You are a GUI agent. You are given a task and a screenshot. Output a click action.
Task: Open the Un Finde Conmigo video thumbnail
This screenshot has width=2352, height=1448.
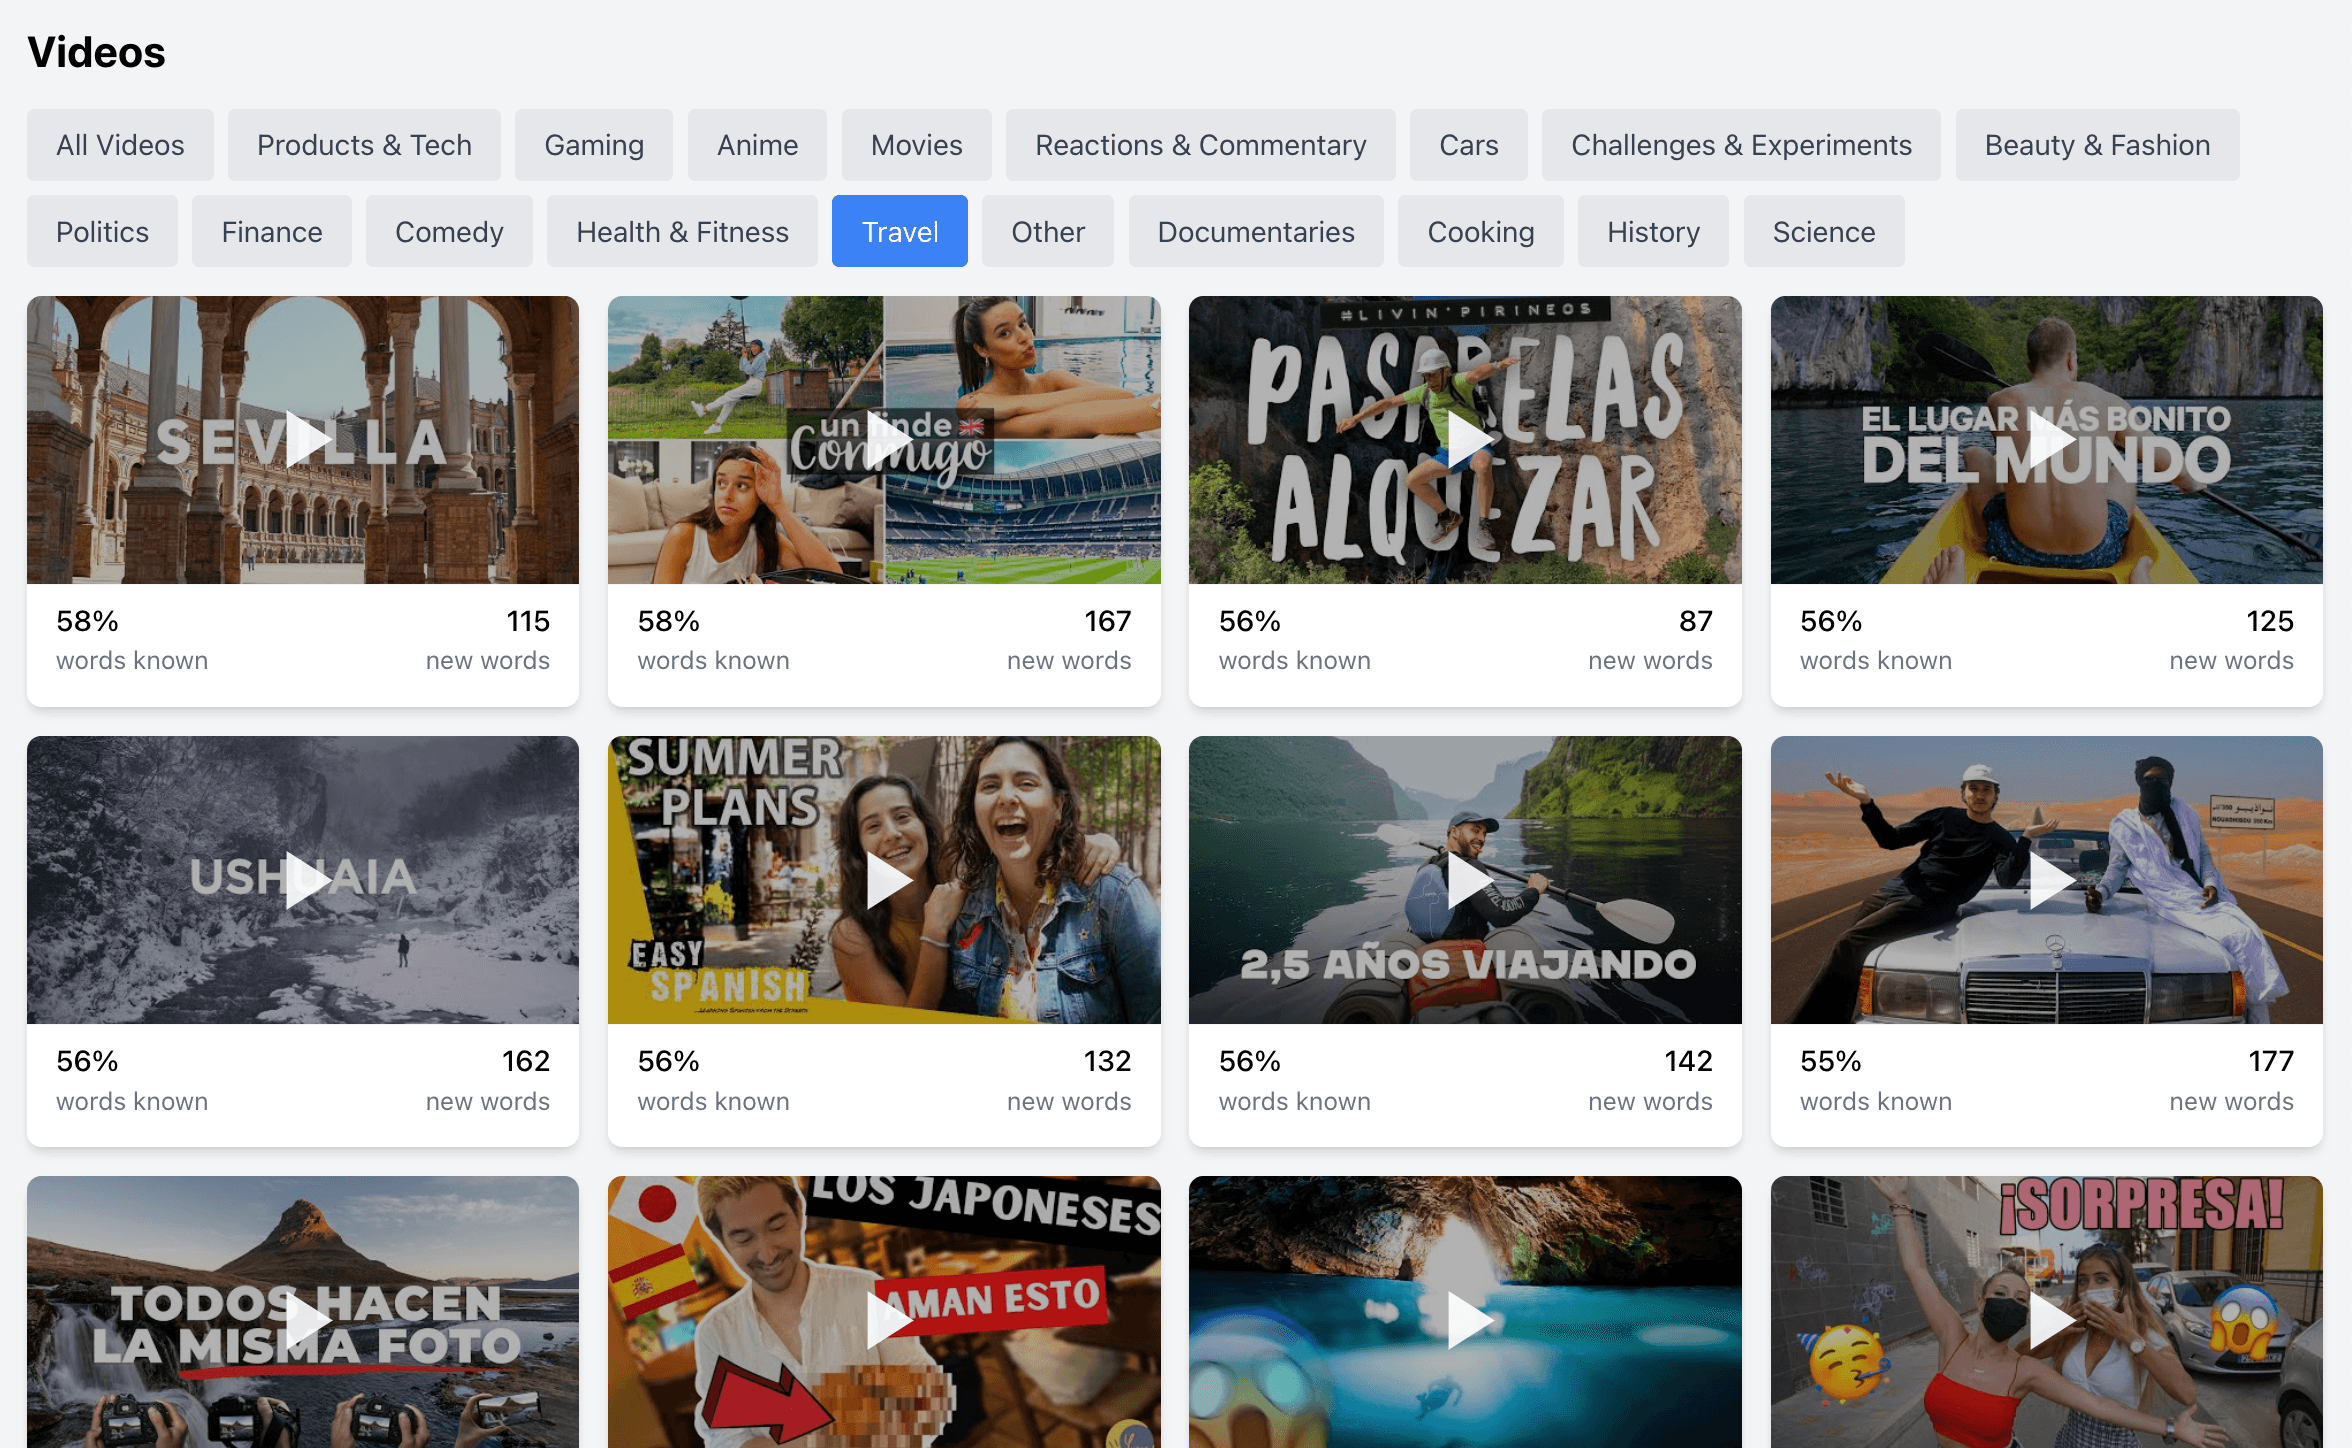coord(884,439)
